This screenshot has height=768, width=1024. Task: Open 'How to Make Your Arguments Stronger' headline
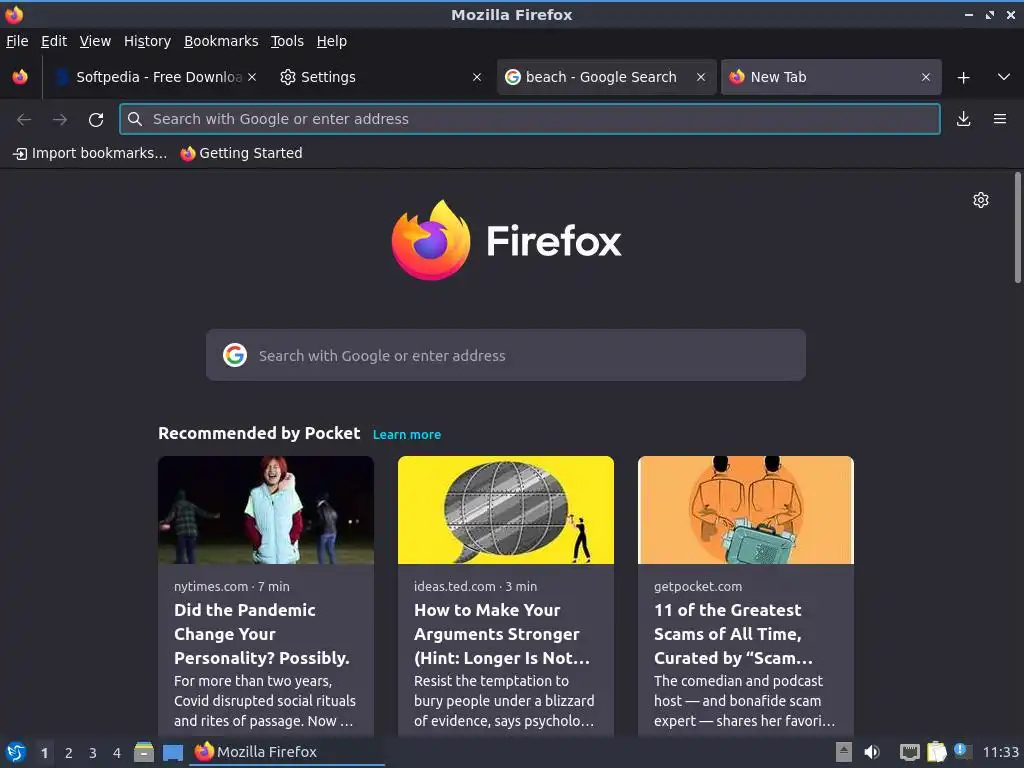502,634
